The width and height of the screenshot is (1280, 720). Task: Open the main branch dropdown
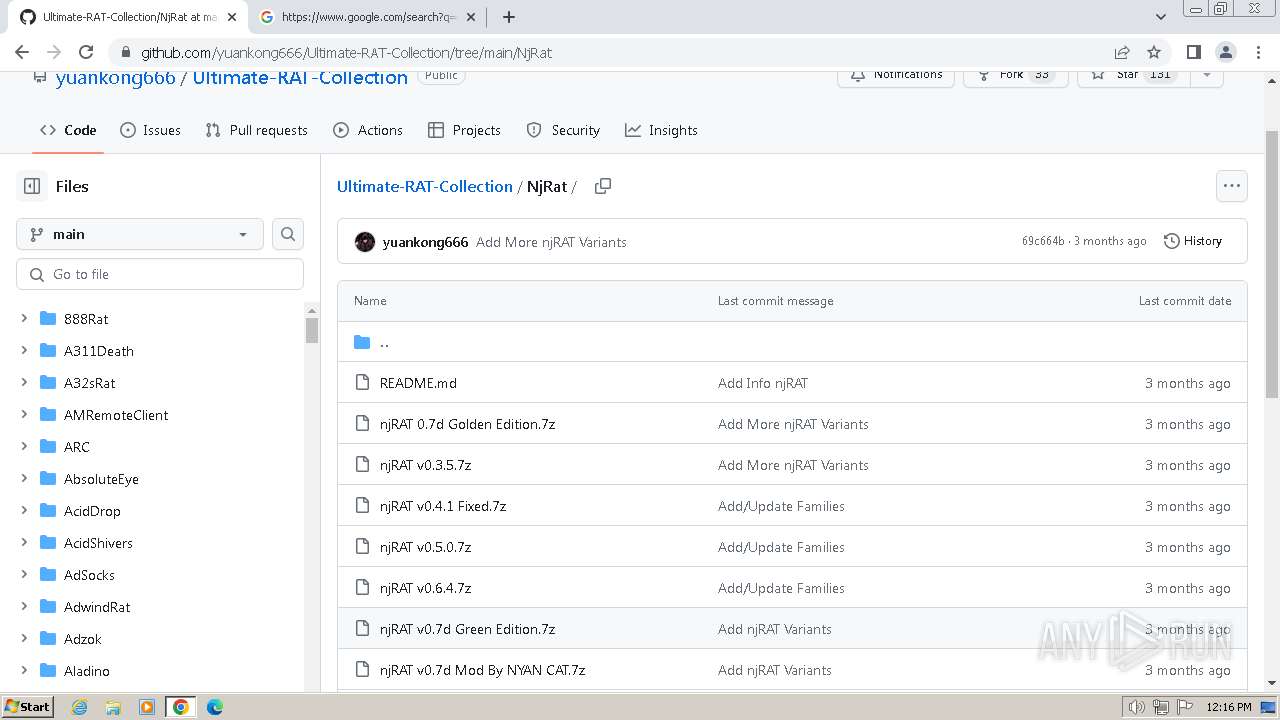[140, 234]
